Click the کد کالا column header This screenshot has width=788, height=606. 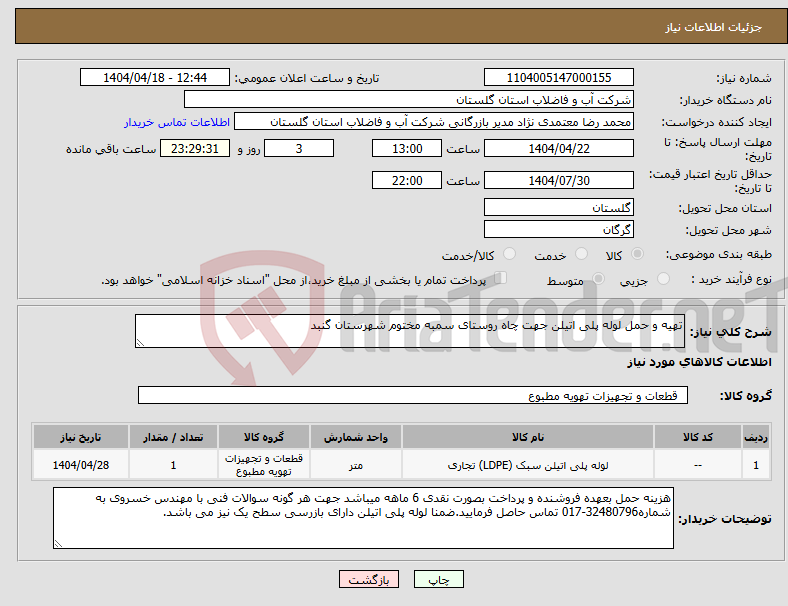[698, 437]
